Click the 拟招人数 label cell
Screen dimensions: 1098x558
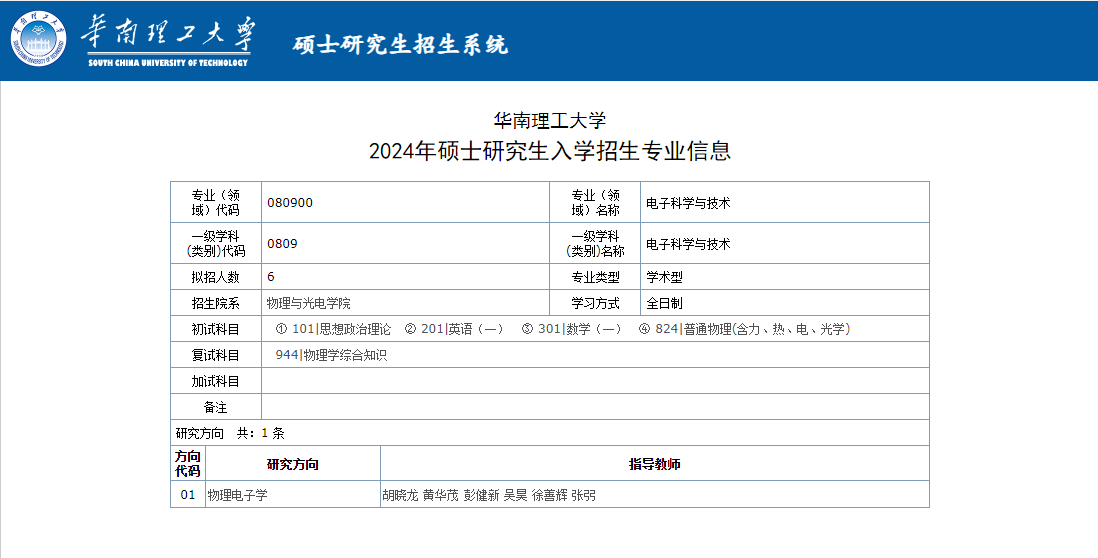tap(216, 277)
